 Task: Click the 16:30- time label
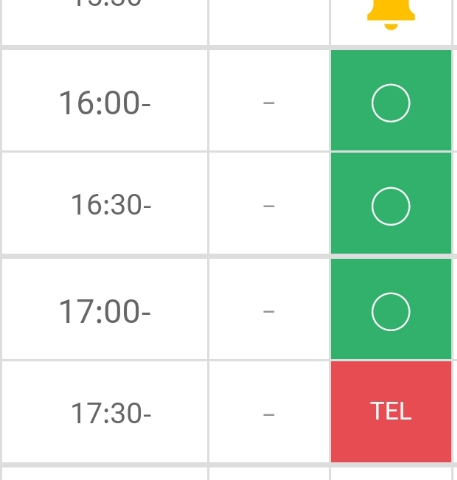pyautogui.click(x=111, y=205)
